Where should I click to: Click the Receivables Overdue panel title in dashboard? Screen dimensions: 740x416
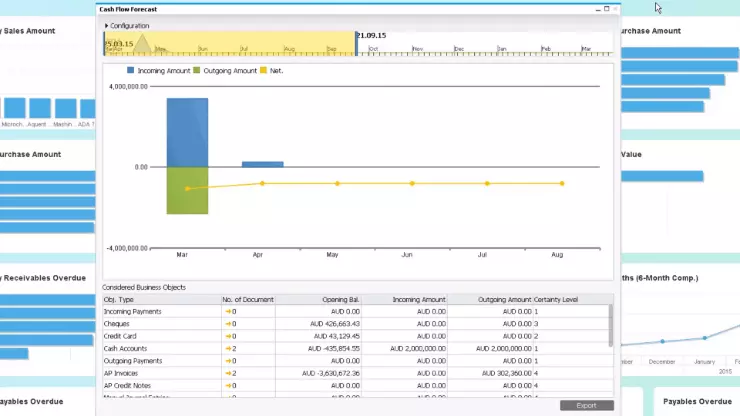point(44,278)
